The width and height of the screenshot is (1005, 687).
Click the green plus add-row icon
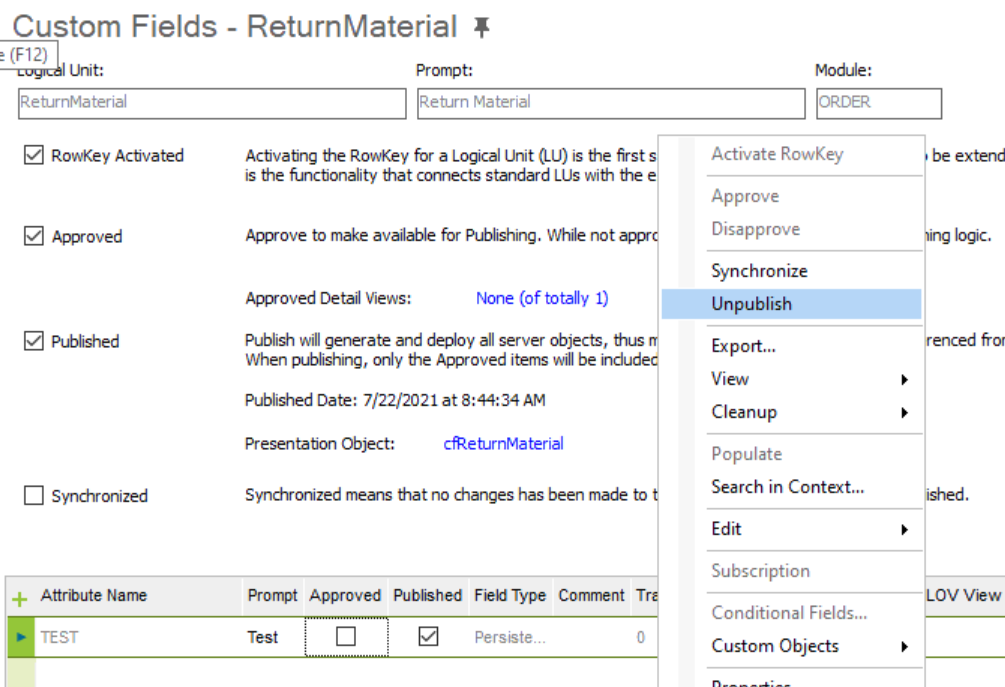point(20,599)
